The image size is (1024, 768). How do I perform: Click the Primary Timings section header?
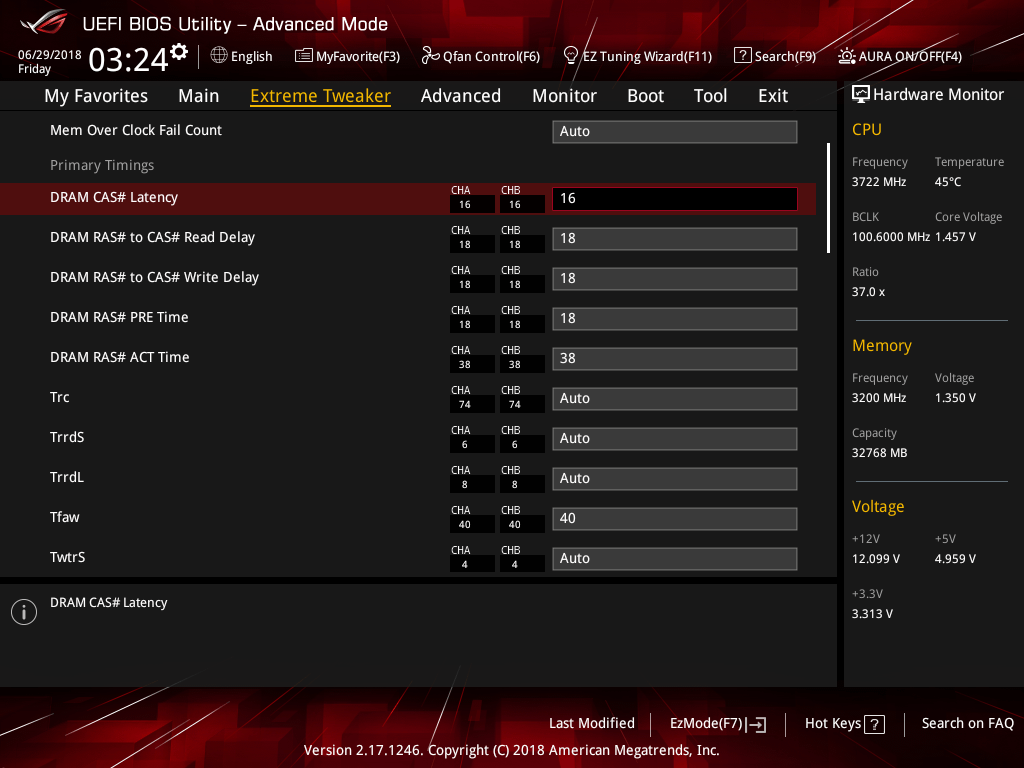(x=102, y=165)
